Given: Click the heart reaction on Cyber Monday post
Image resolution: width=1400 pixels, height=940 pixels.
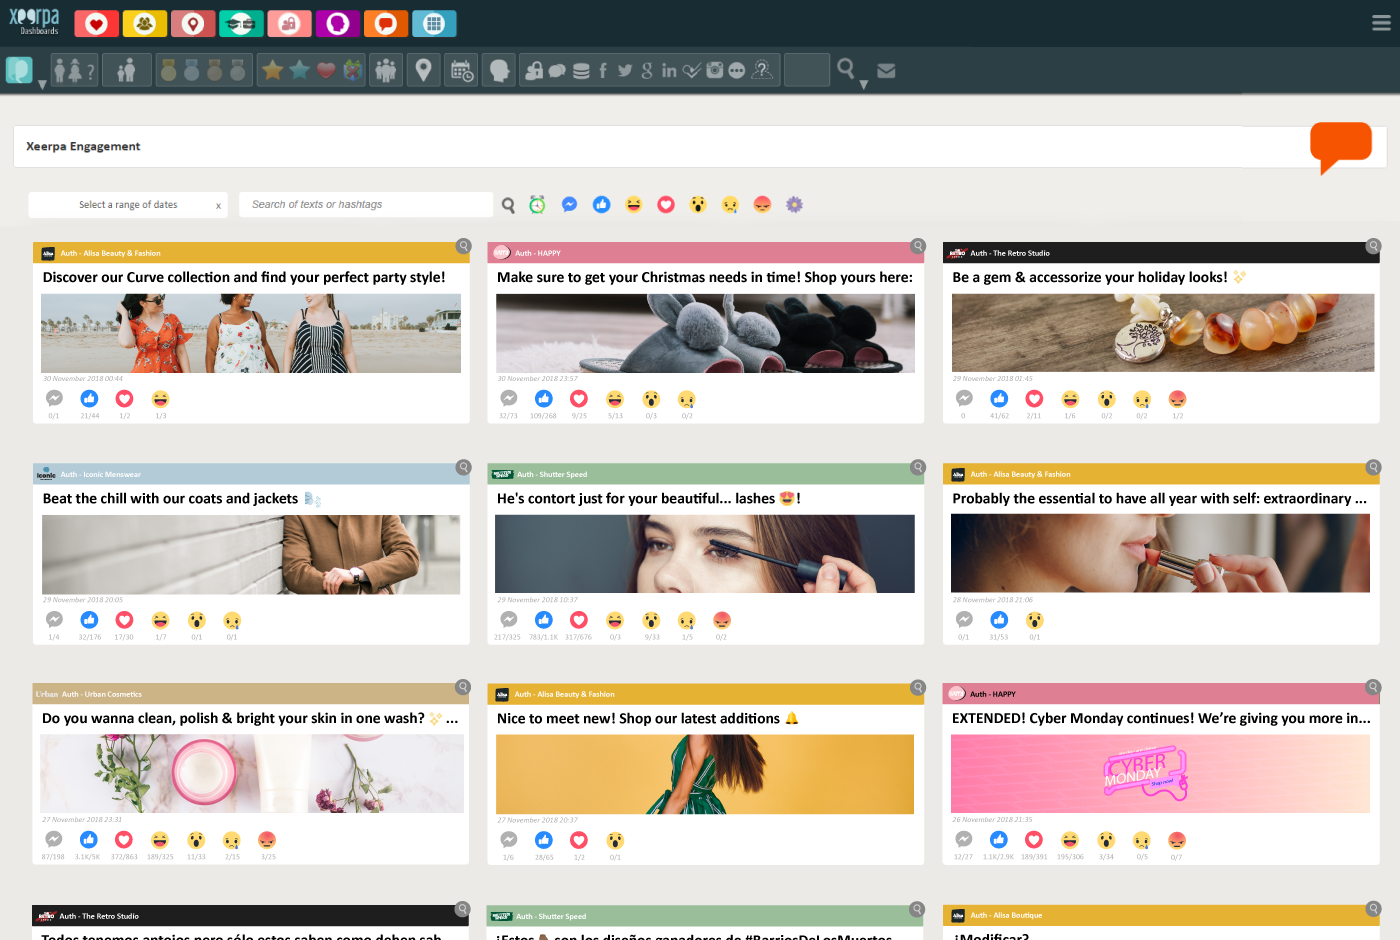Looking at the screenshot, I should 1034,840.
